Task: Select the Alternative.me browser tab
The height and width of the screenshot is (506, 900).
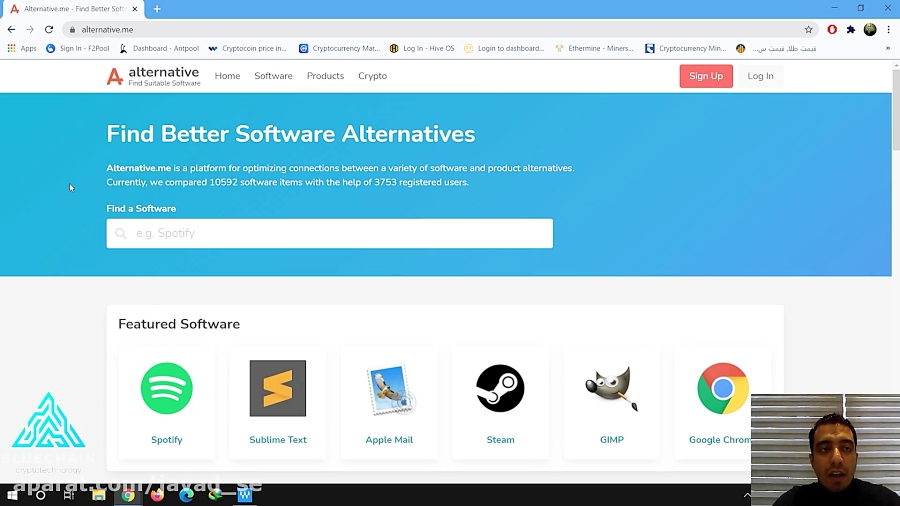Action: tap(73, 9)
